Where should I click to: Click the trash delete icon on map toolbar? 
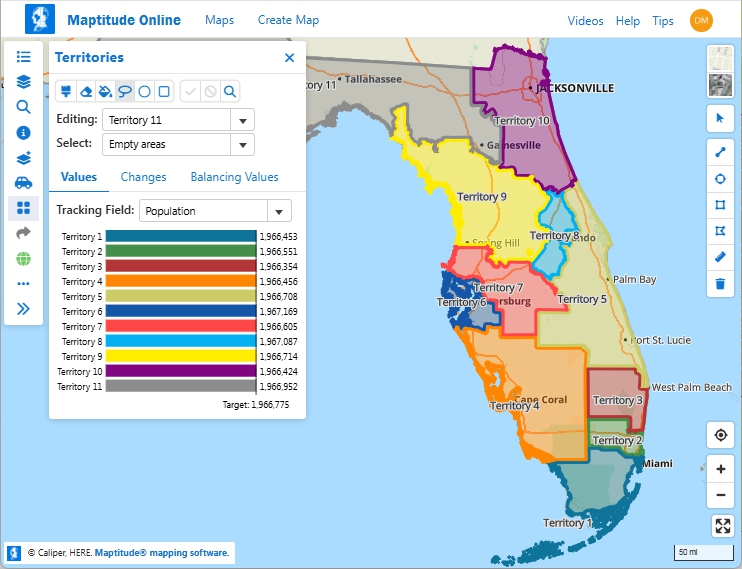pyautogui.click(x=720, y=284)
